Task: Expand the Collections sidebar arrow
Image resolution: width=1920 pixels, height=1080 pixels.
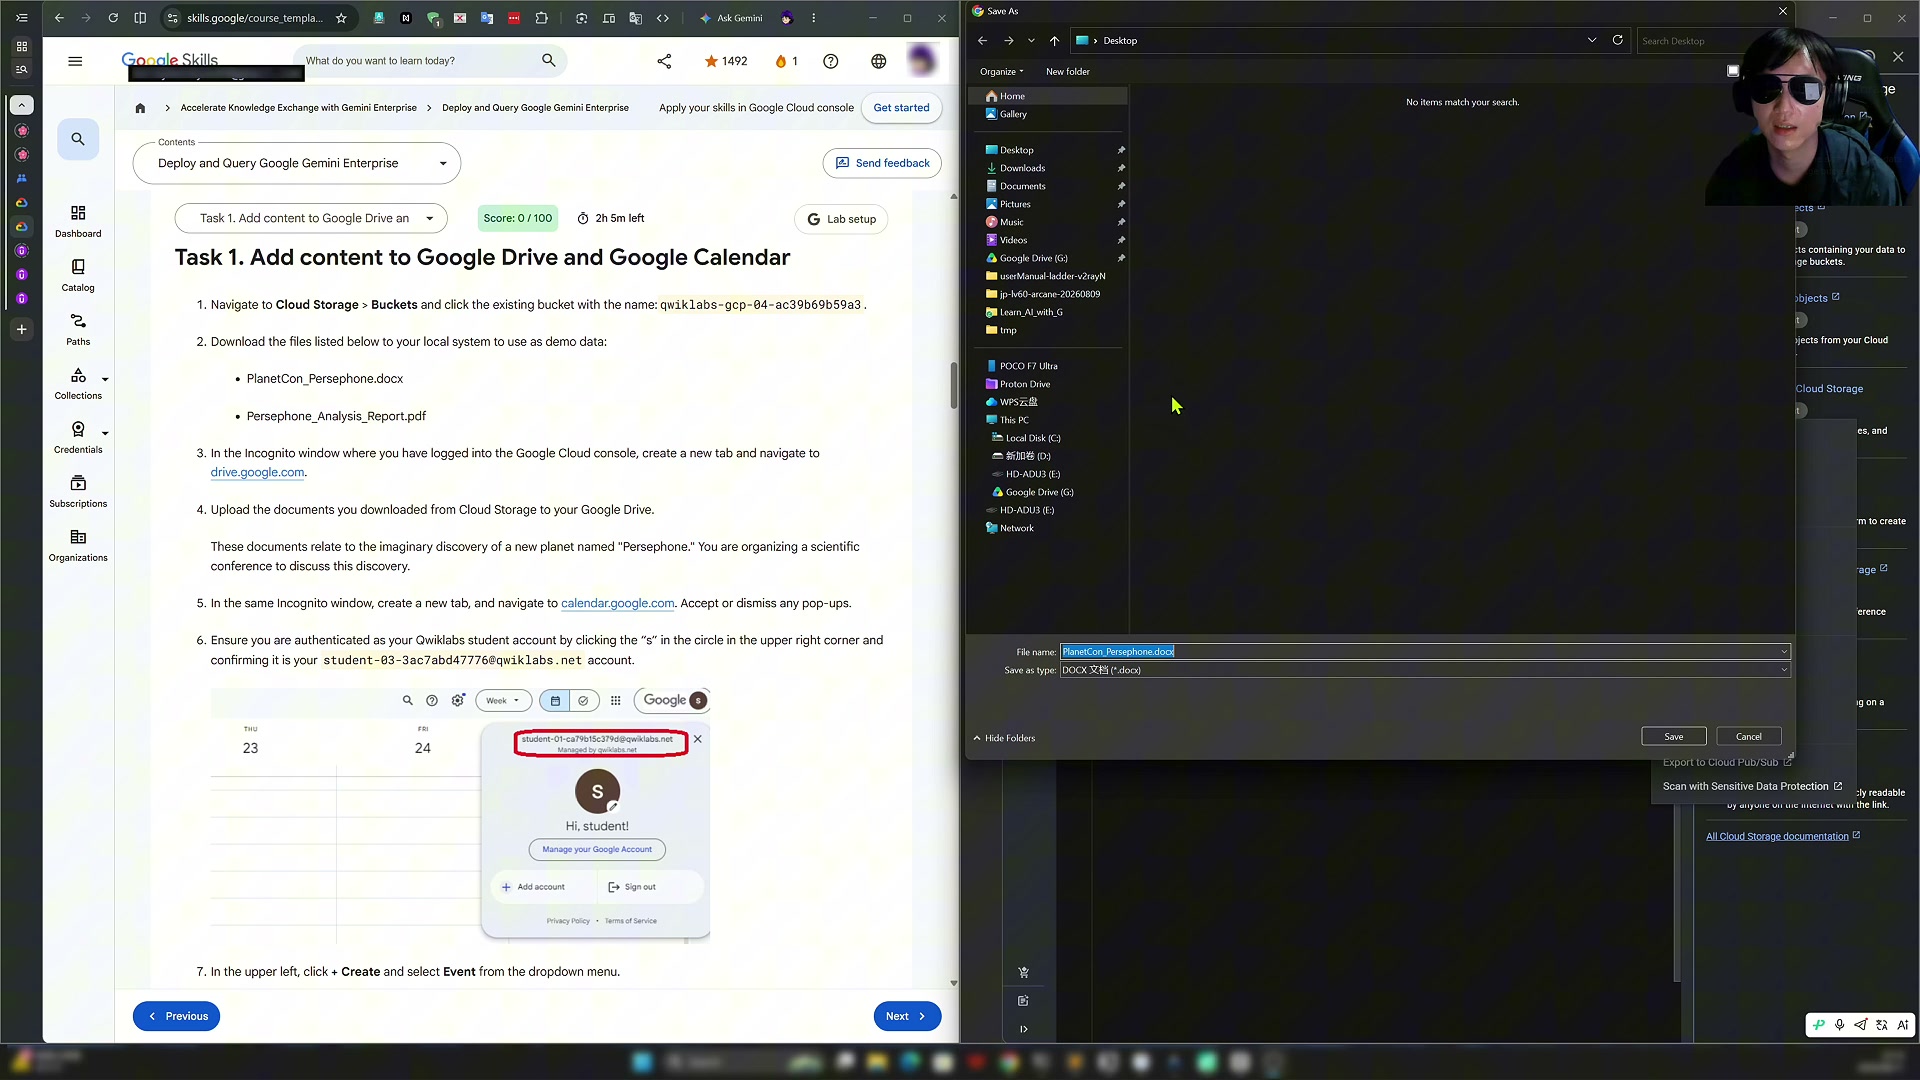Action: pyautogui.click(x=105, y=379)
